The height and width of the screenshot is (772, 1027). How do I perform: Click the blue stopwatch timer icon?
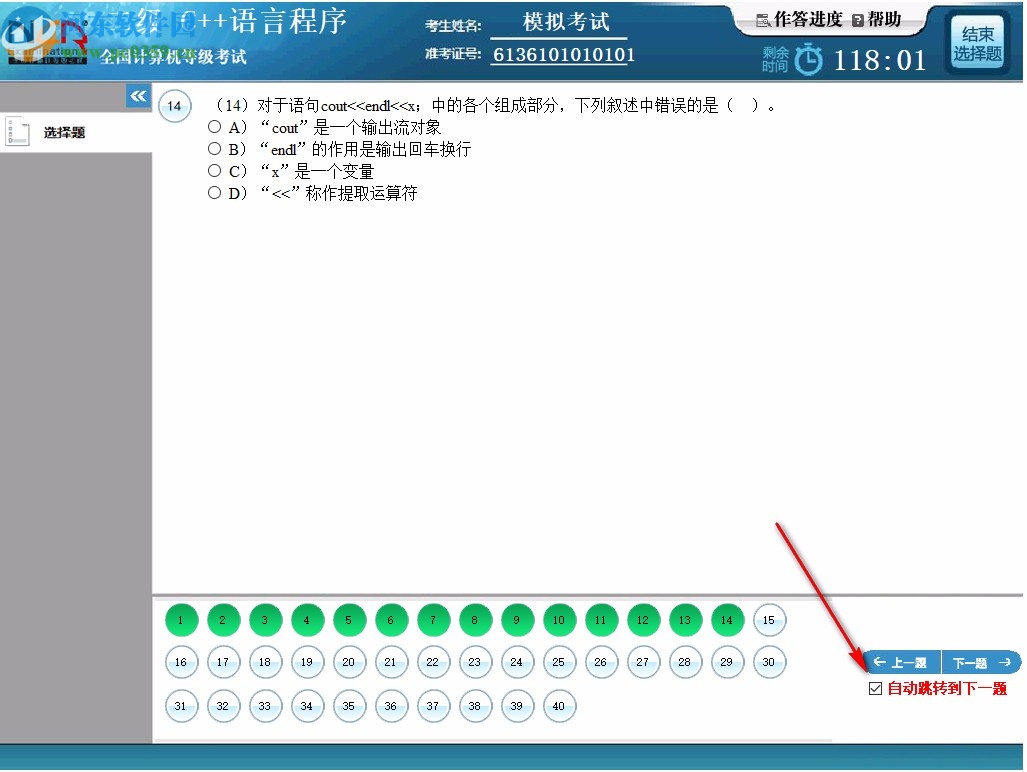click(x=808, y=60)
